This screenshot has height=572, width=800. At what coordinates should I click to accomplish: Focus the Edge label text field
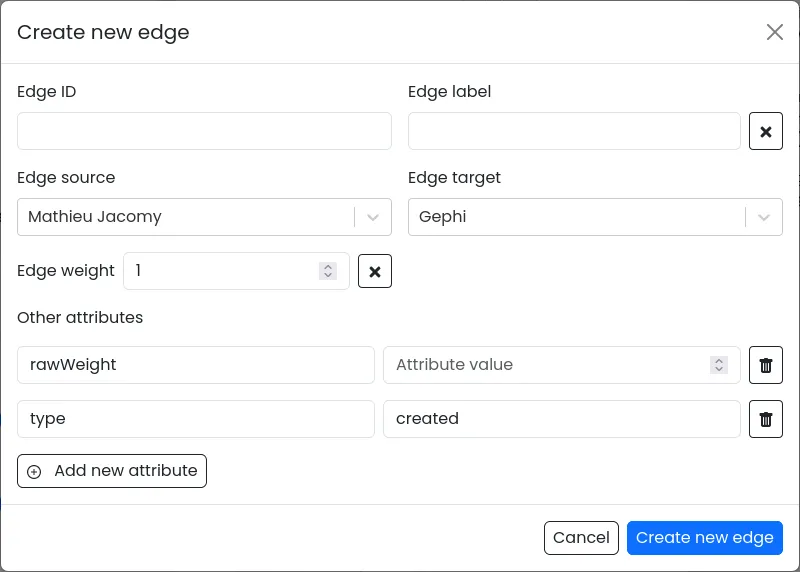click(574, 131)
